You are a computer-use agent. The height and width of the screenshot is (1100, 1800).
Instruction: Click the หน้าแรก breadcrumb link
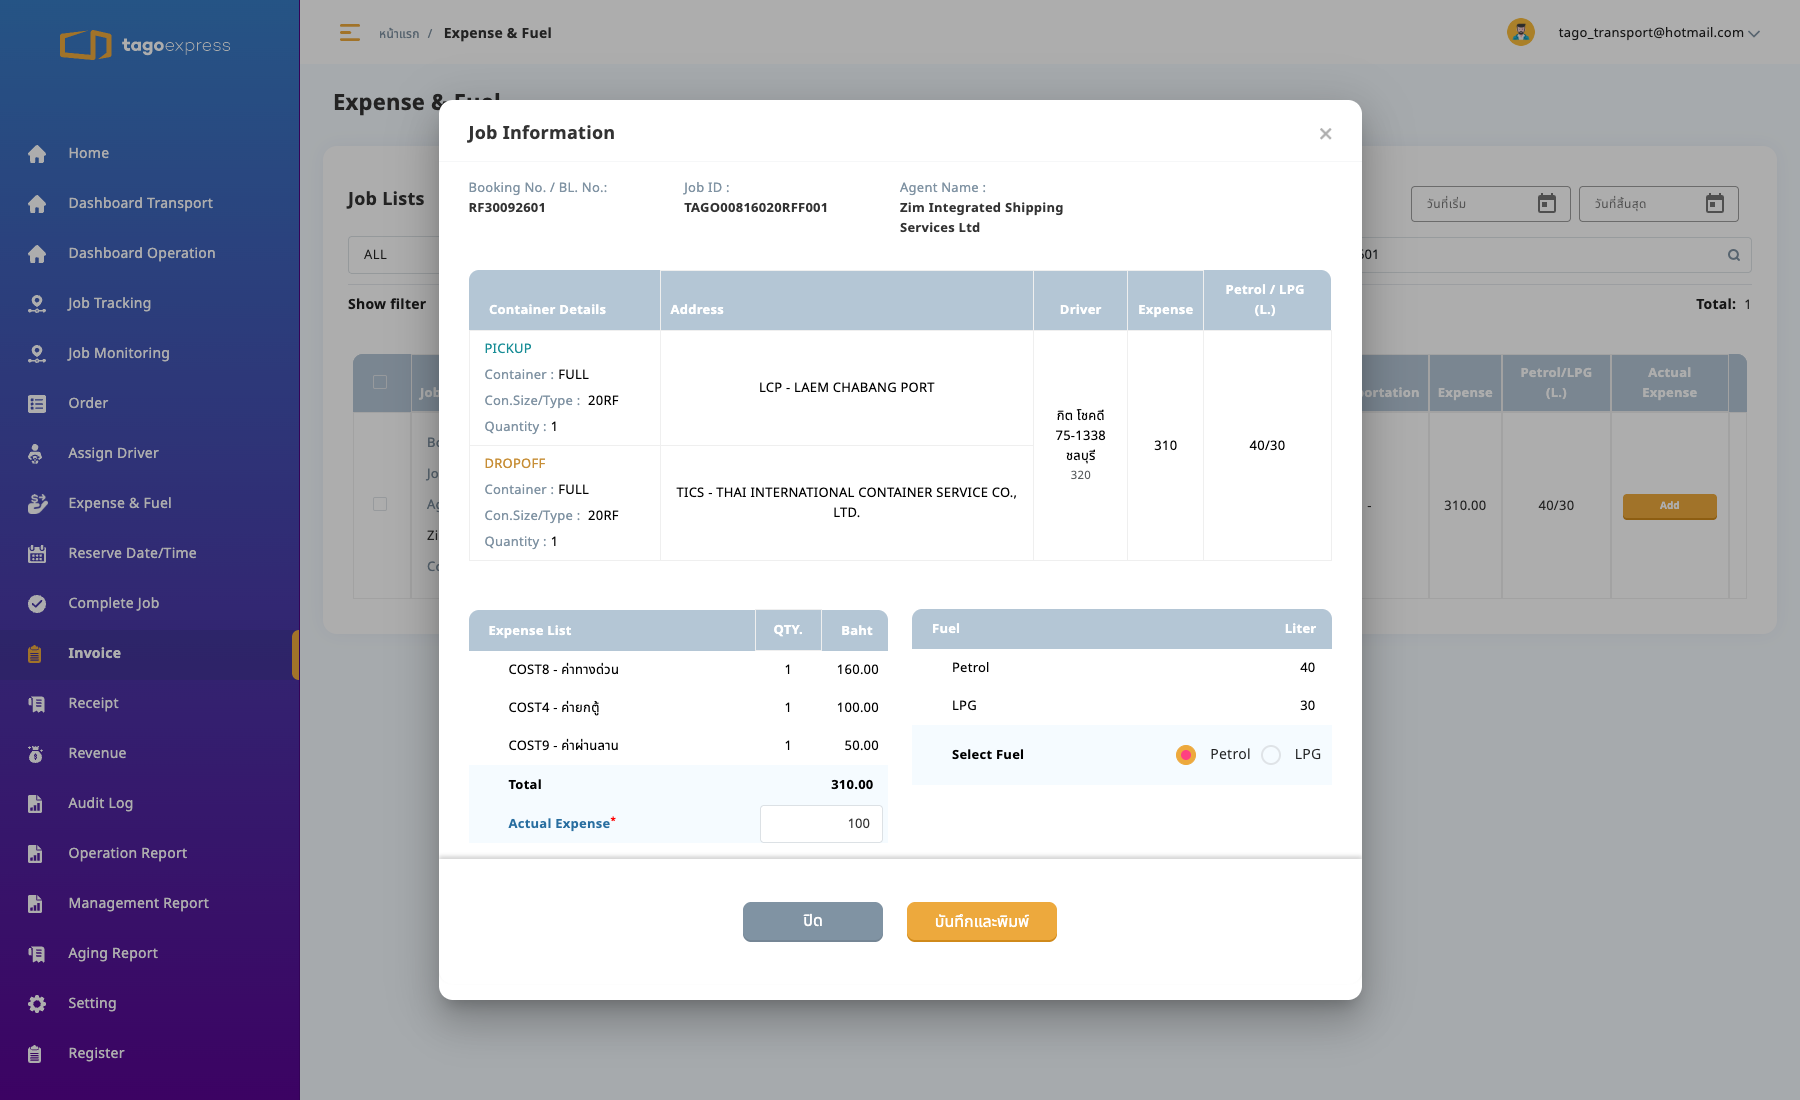pos(398,34)
